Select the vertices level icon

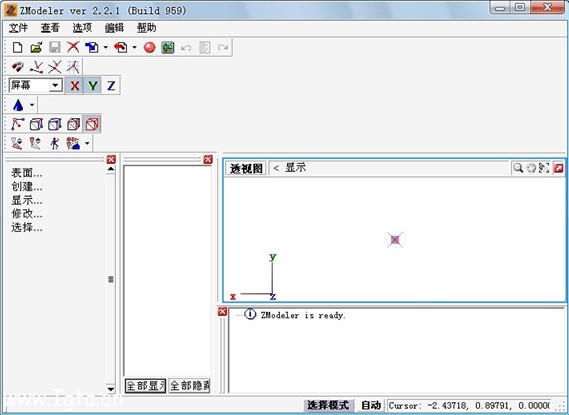[17, 124]
